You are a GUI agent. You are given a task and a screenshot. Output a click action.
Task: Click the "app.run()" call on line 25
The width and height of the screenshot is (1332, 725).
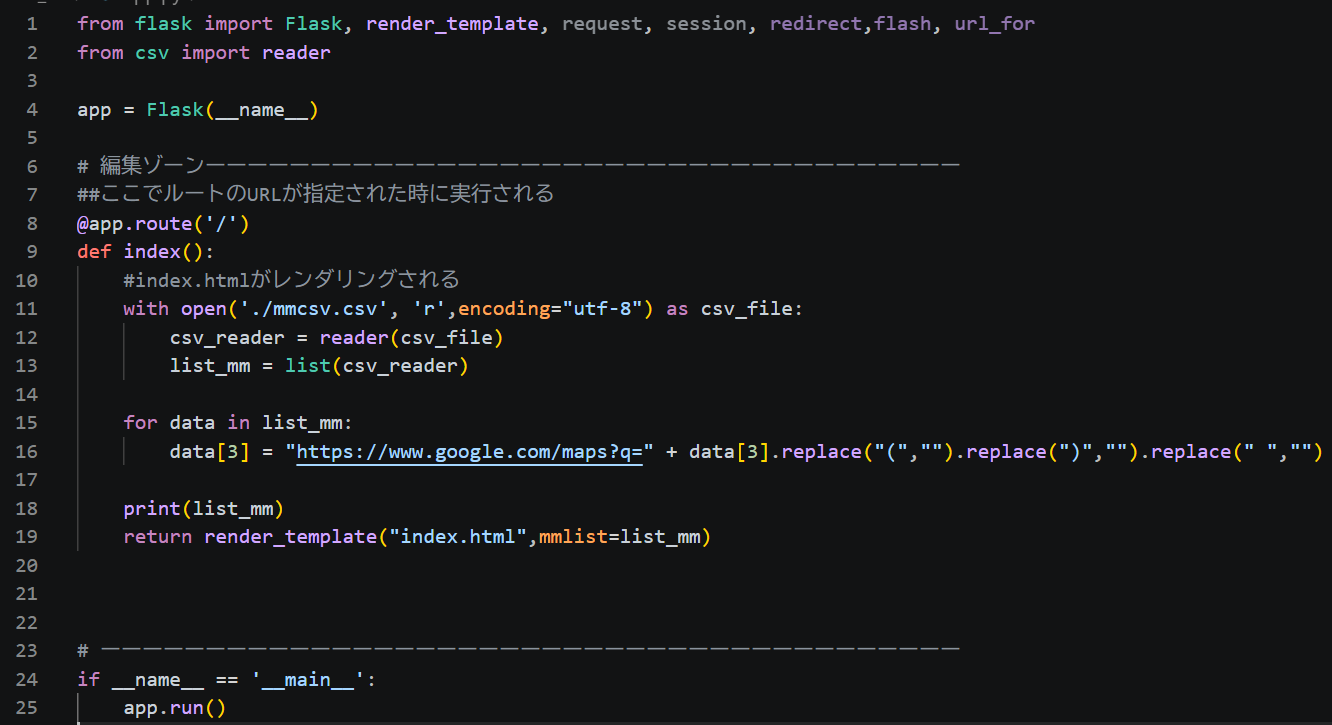pos(175,708)
